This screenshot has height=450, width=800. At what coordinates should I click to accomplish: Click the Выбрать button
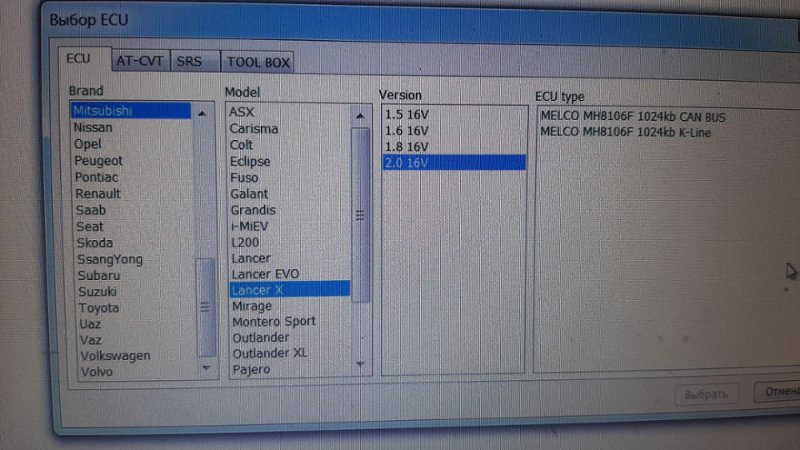706,395
